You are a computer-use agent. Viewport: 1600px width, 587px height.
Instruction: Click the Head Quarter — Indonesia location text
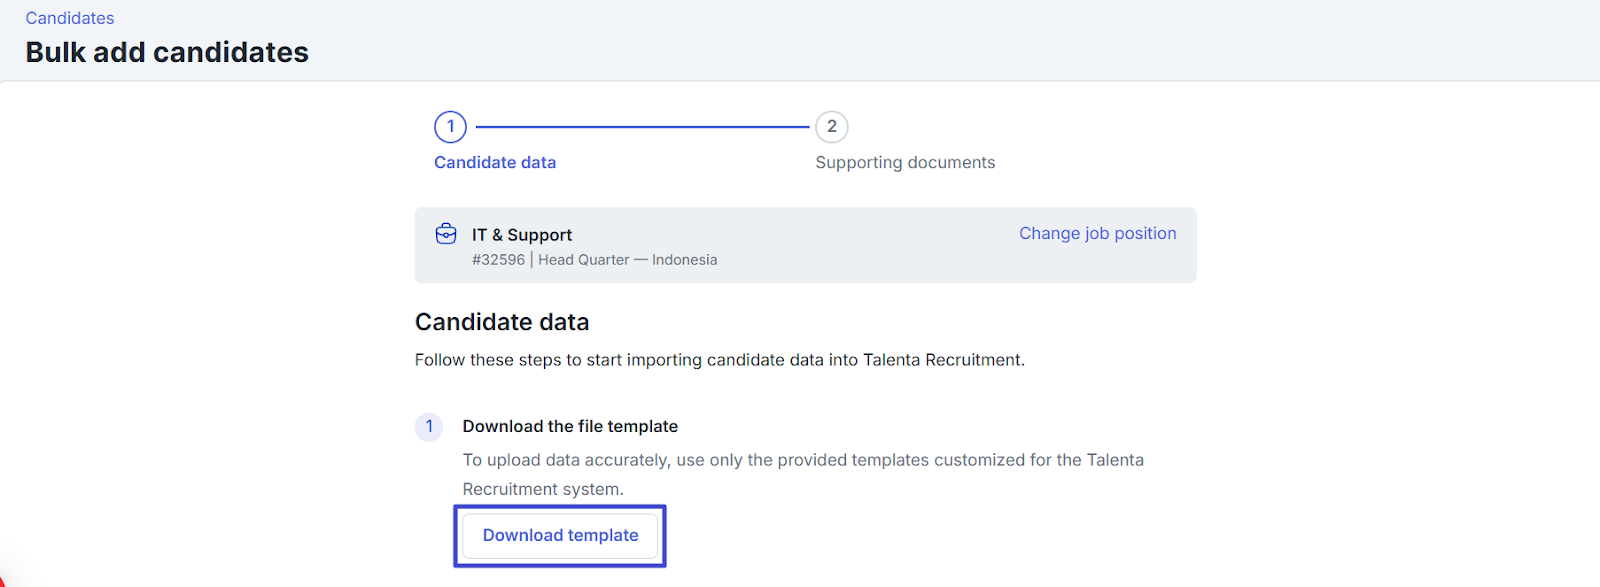pyautogui.click(x=627, y=260)
